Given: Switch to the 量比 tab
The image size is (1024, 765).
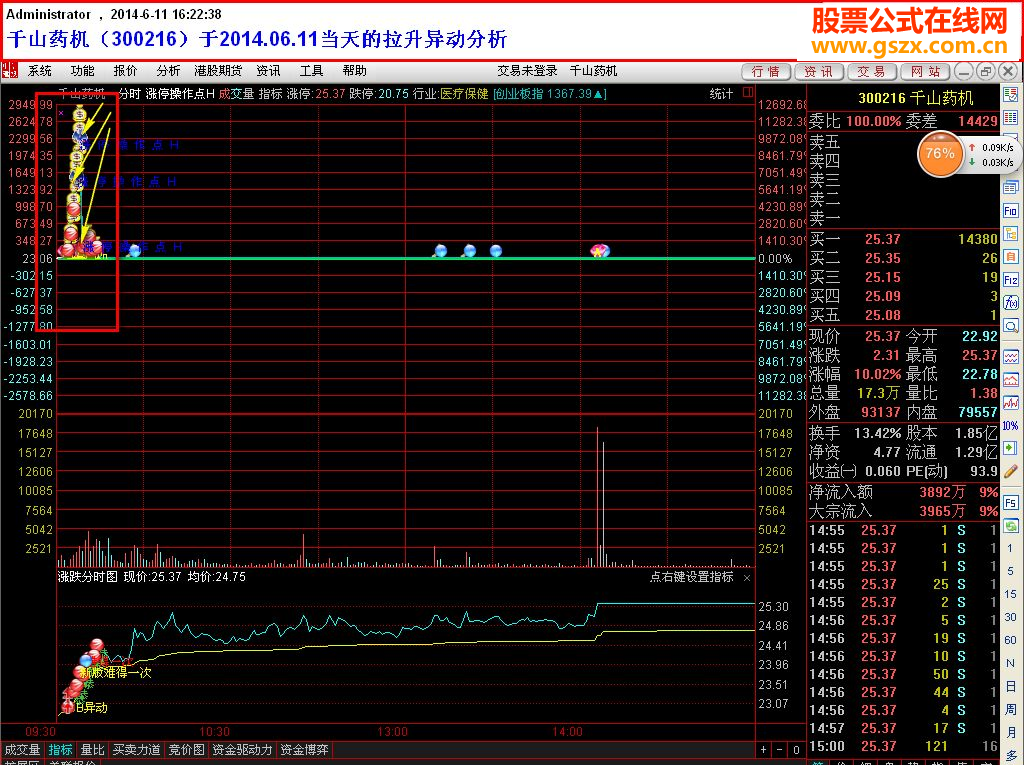Looking at the screenshot, I should pyautogui.click(x=92, y=749).
